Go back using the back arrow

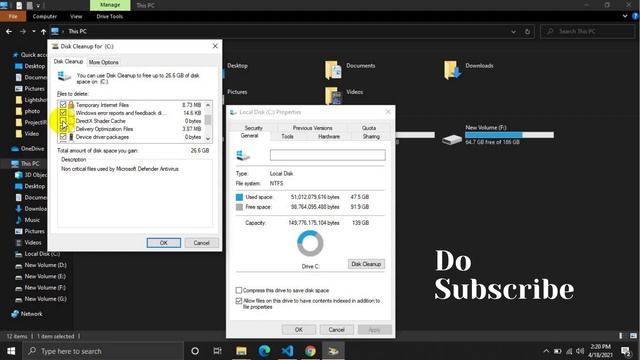[x=9, y=31]
